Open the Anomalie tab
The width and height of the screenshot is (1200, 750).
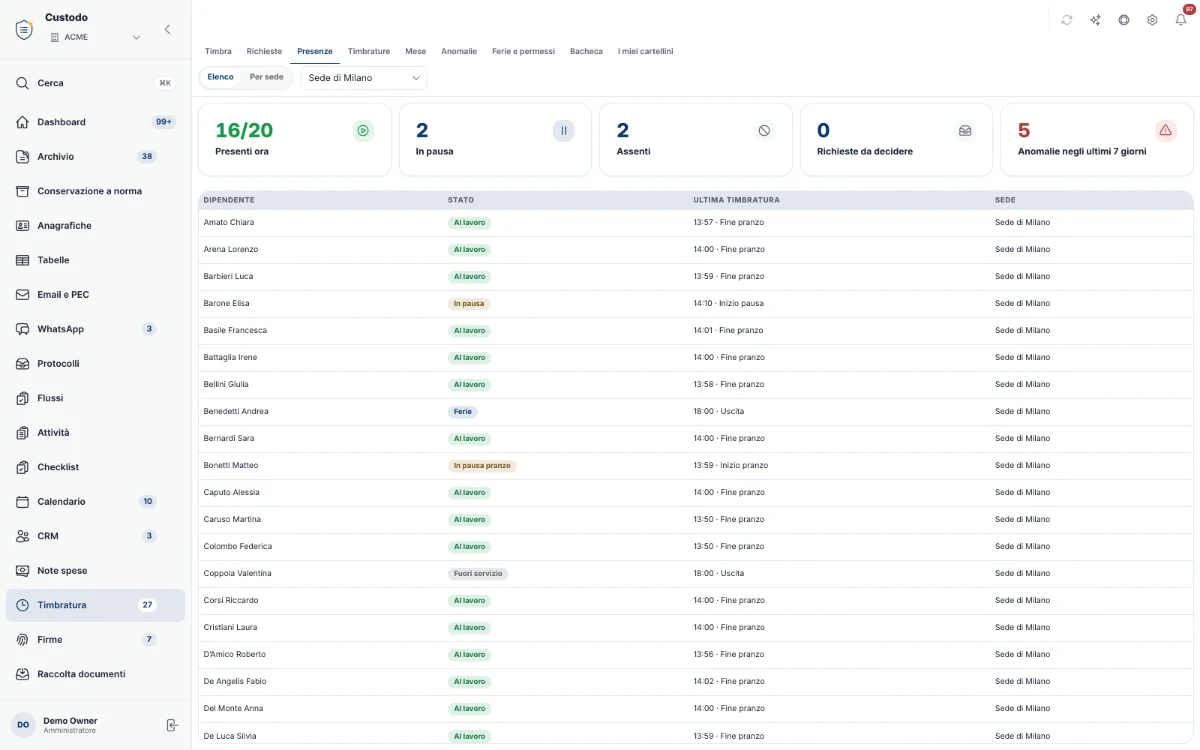pos(459,51)
